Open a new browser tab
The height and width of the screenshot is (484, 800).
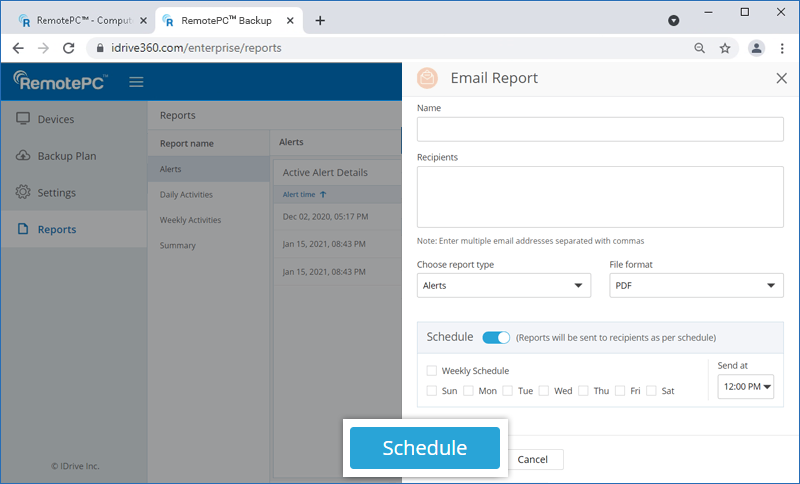point(320,20)
